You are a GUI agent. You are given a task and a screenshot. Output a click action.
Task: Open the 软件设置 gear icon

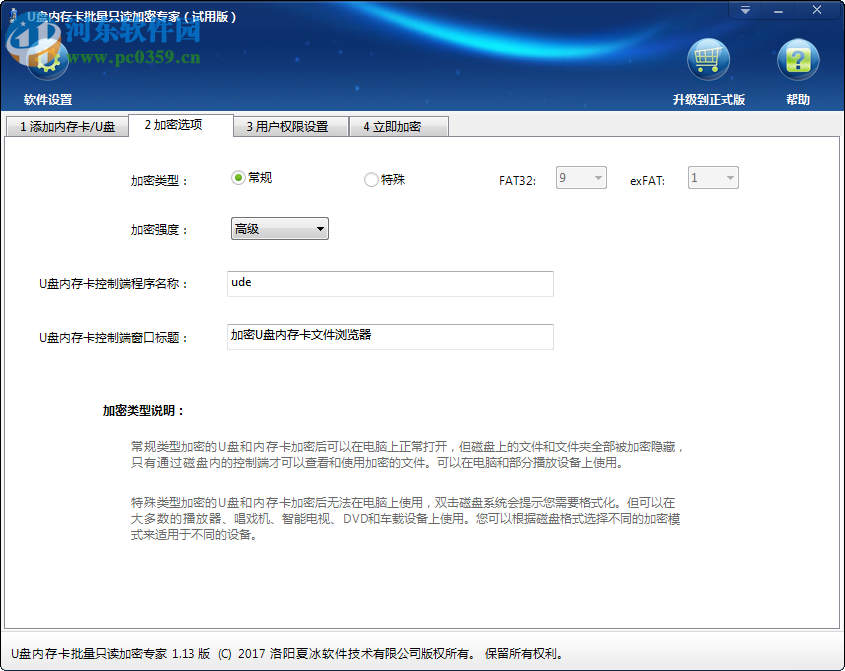(x=47, y=60)
